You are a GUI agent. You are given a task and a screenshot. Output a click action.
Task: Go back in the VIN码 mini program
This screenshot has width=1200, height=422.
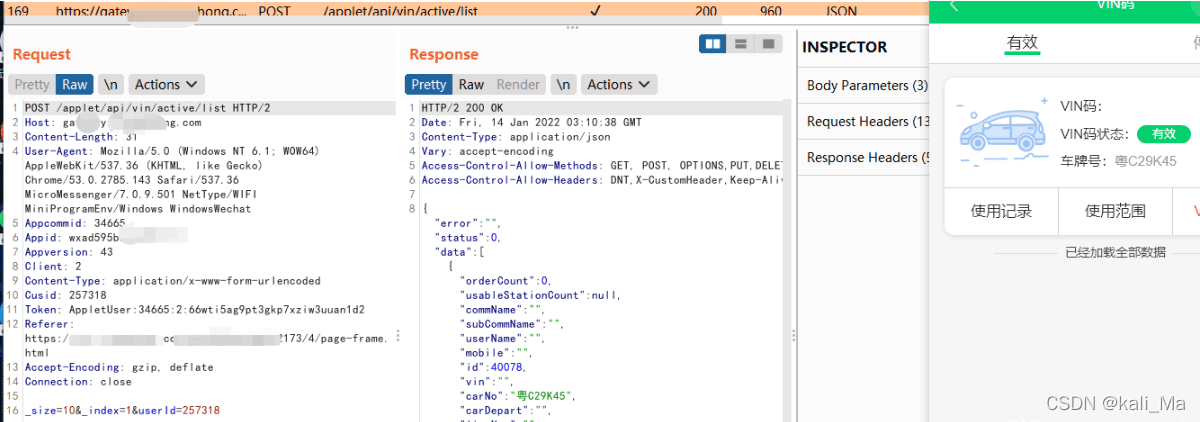[x=953, y=6]
